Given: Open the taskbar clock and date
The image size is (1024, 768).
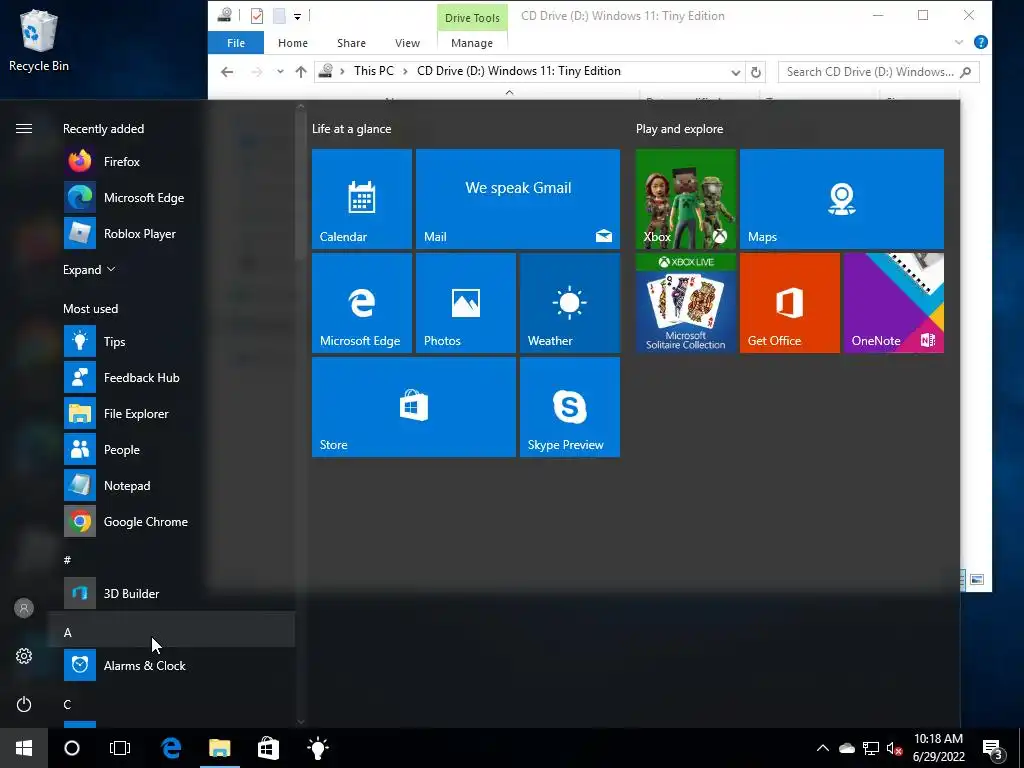Looking at the screenshot, I should pos(938,748).
